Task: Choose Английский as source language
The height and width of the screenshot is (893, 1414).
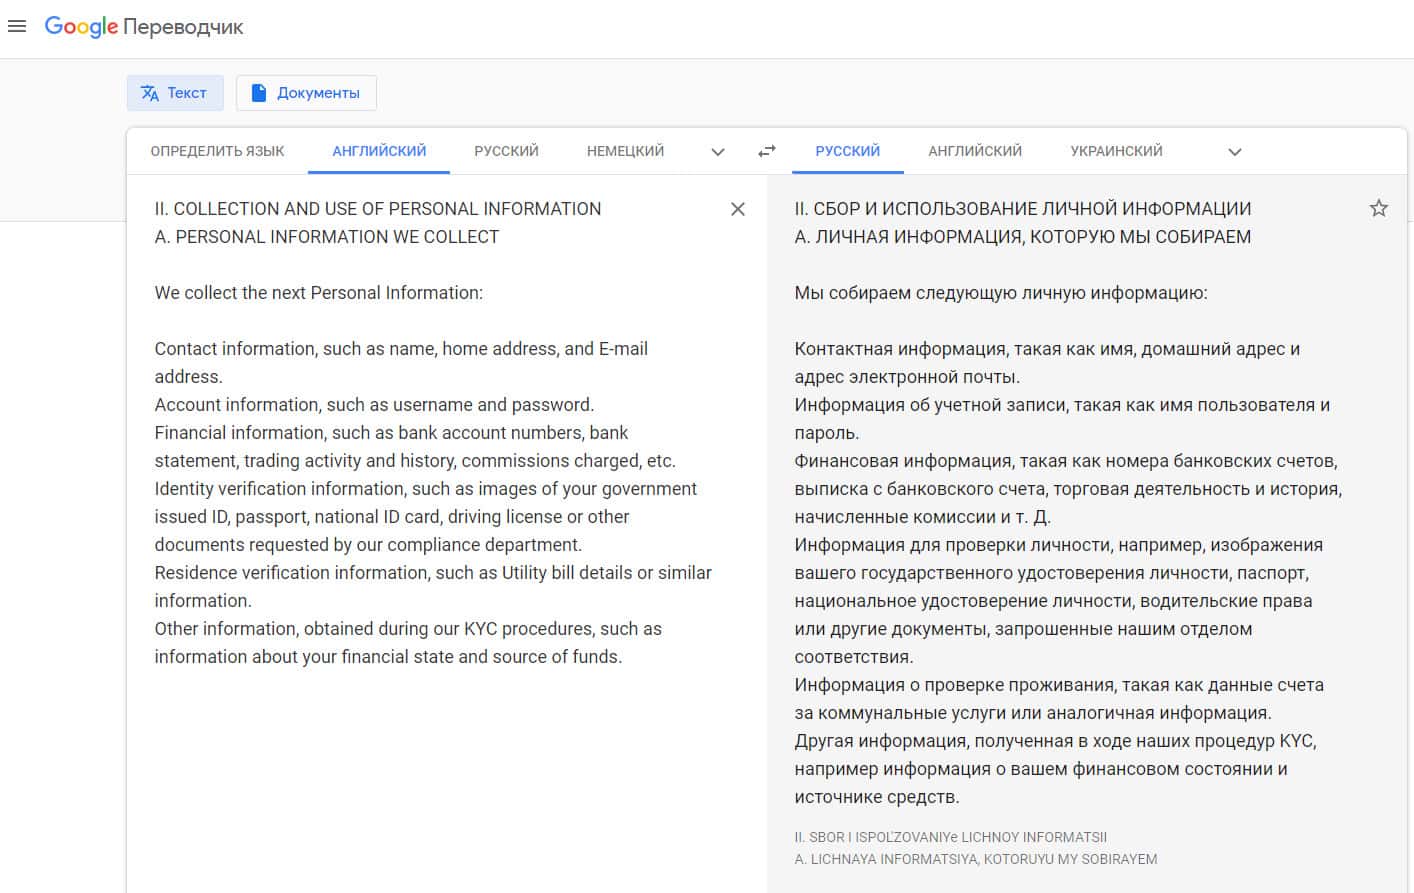Action: [x=379, y=151]
